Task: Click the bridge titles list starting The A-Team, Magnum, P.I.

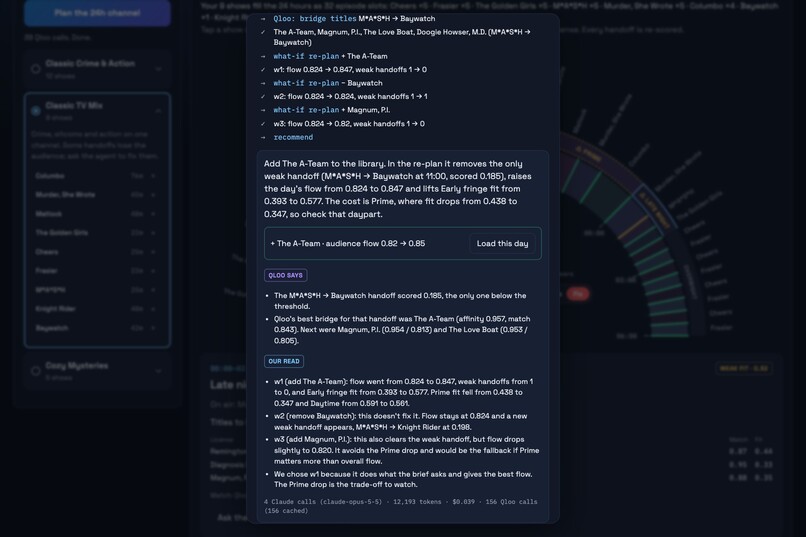Action: 402,37
